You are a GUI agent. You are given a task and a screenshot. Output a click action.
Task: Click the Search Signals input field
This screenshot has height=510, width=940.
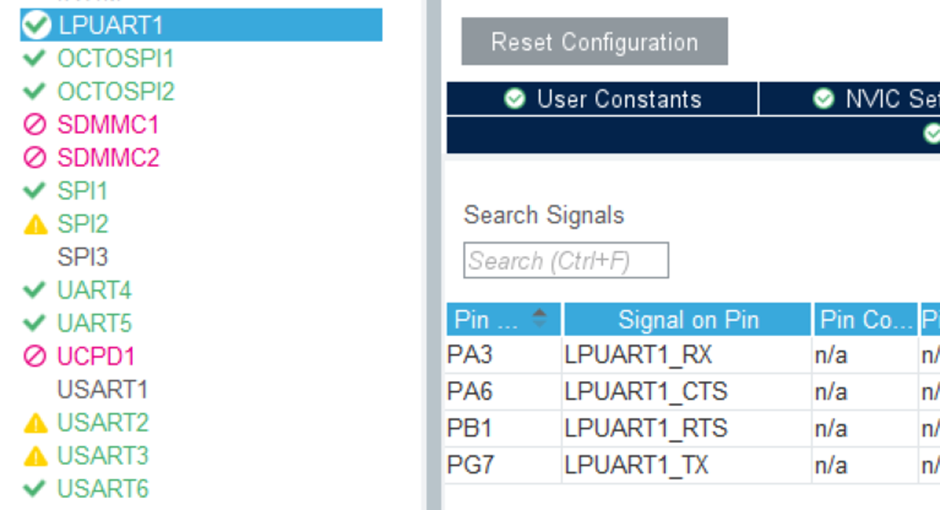point(566,261)
